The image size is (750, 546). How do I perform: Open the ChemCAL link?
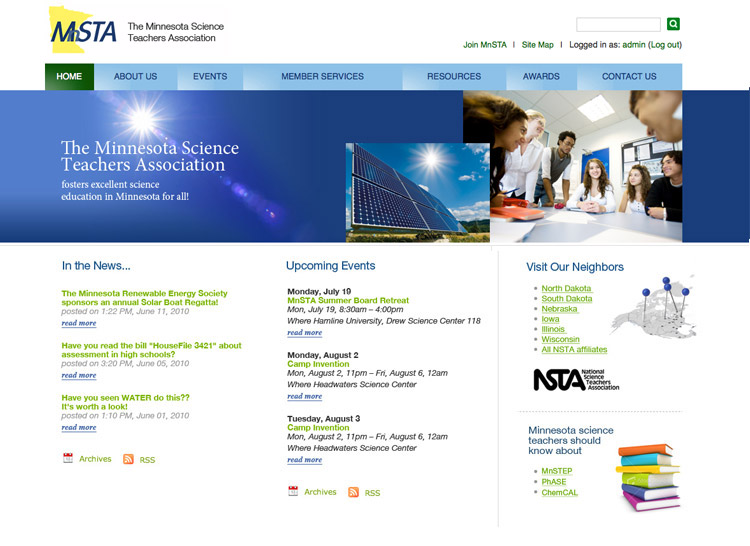[560, 492]
